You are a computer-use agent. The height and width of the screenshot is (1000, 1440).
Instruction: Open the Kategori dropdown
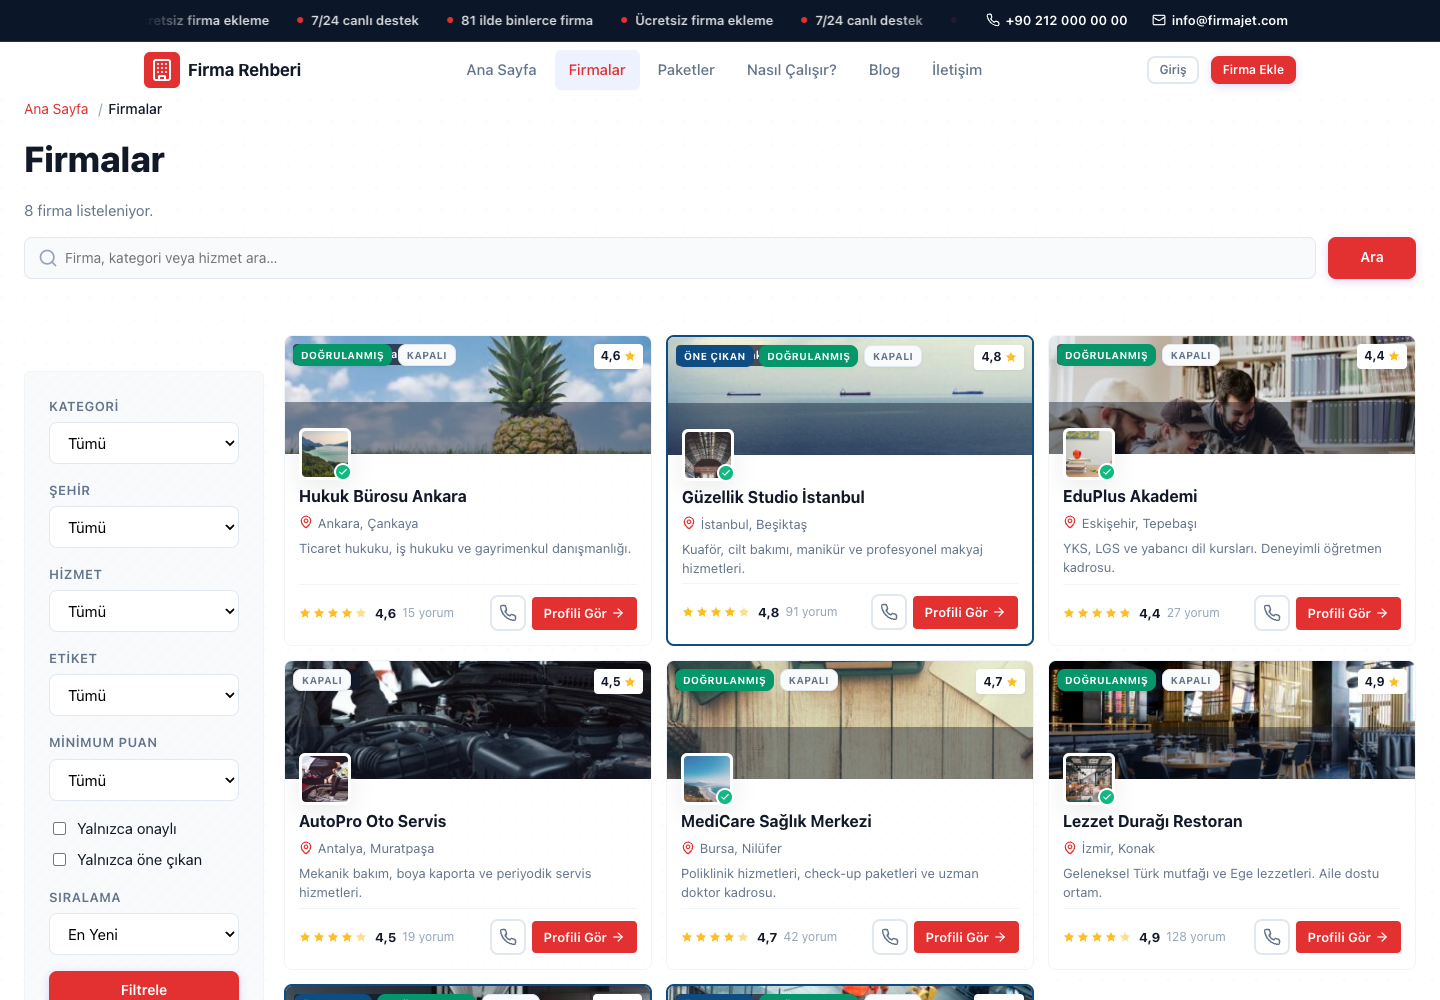[144, 443]
